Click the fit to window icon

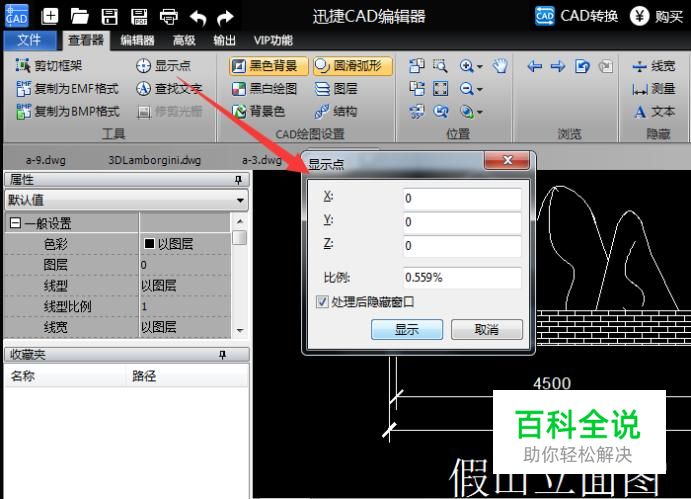440,89
